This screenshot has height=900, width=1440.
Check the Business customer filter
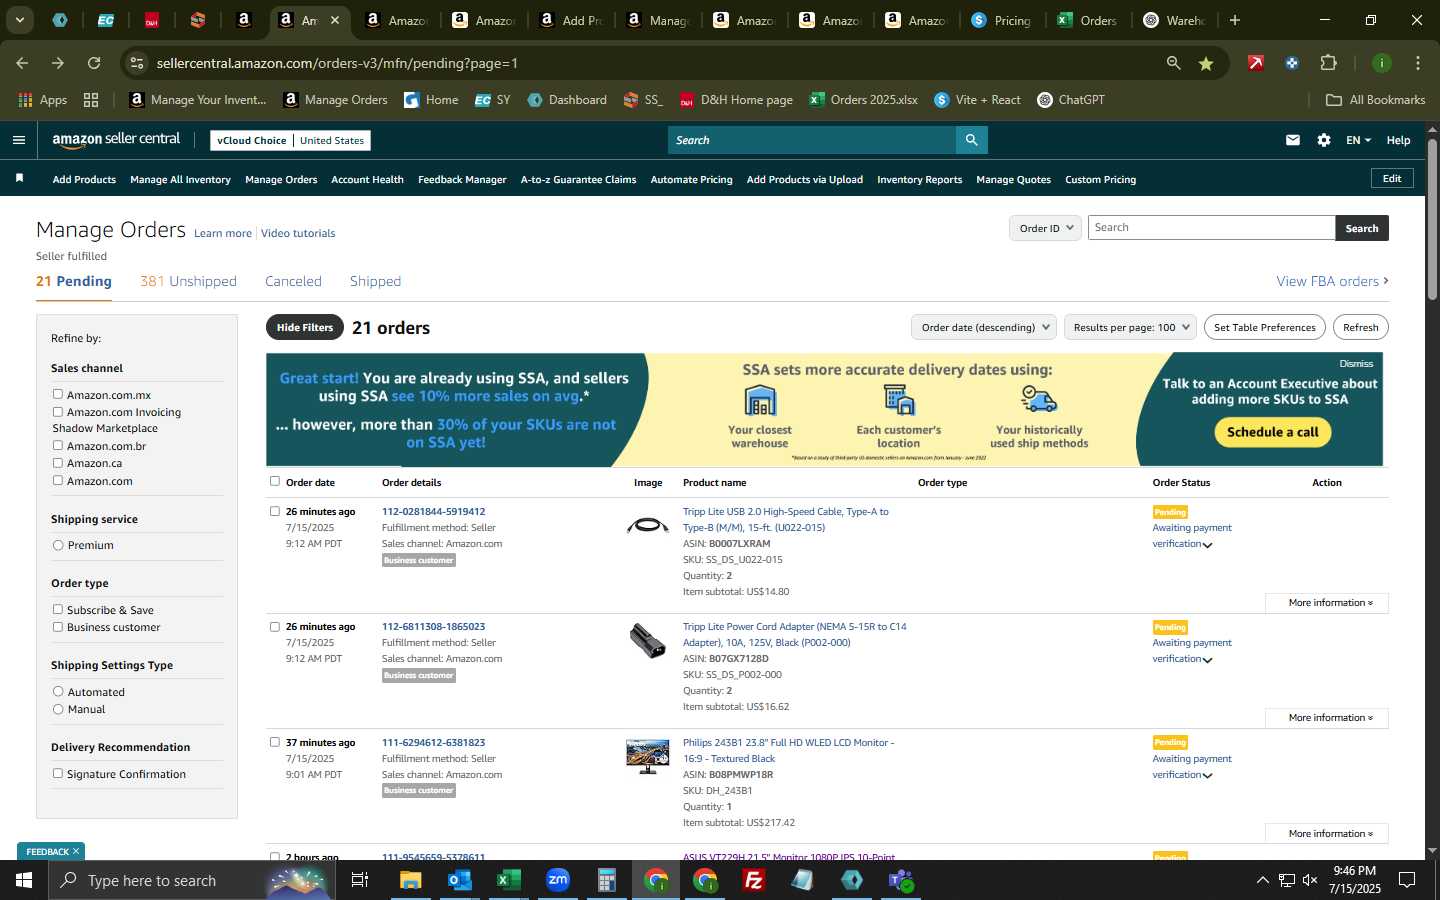58,627
